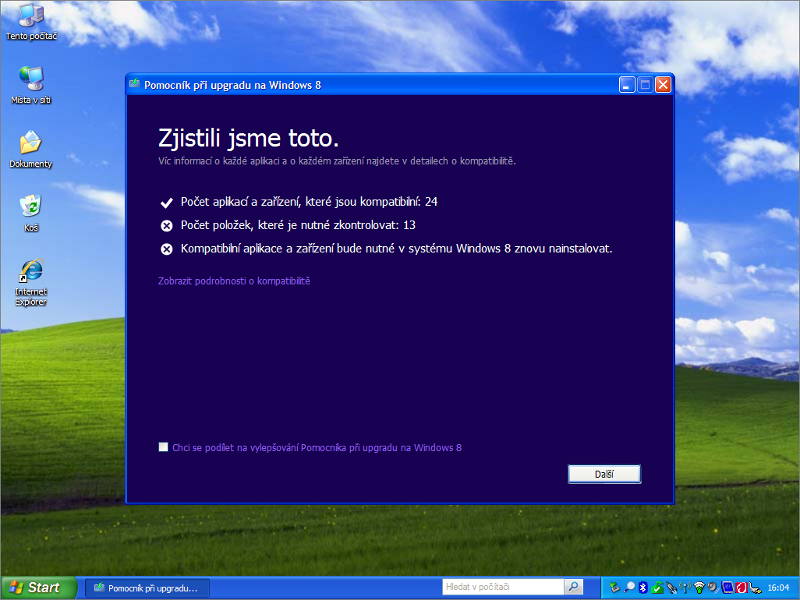
Task: Click the USB plug tray icon
Action: point(755,588)
